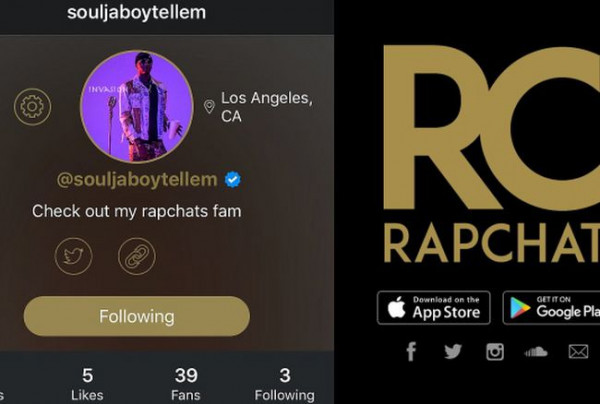Click the @souljaboytellem handle

(x=137, y=179)
